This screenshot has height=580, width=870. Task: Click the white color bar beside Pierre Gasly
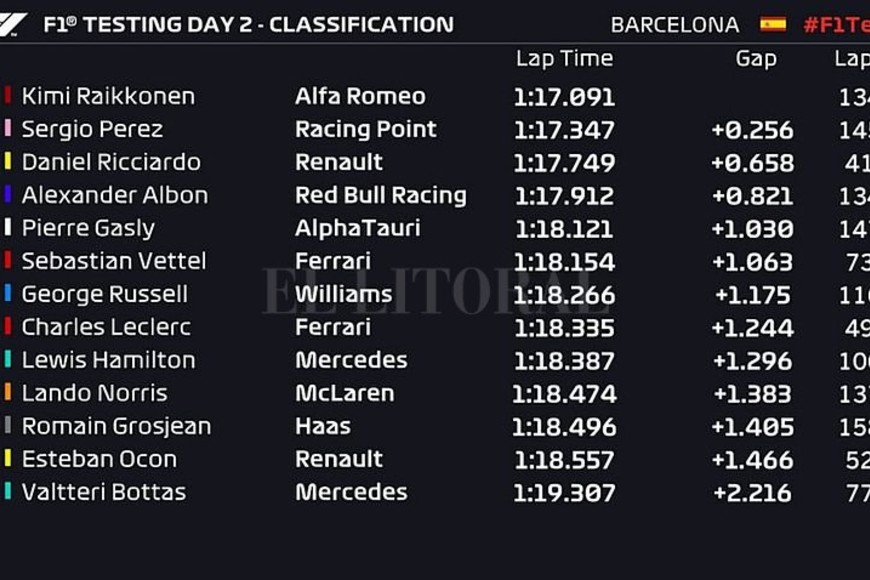pos(8,228)
